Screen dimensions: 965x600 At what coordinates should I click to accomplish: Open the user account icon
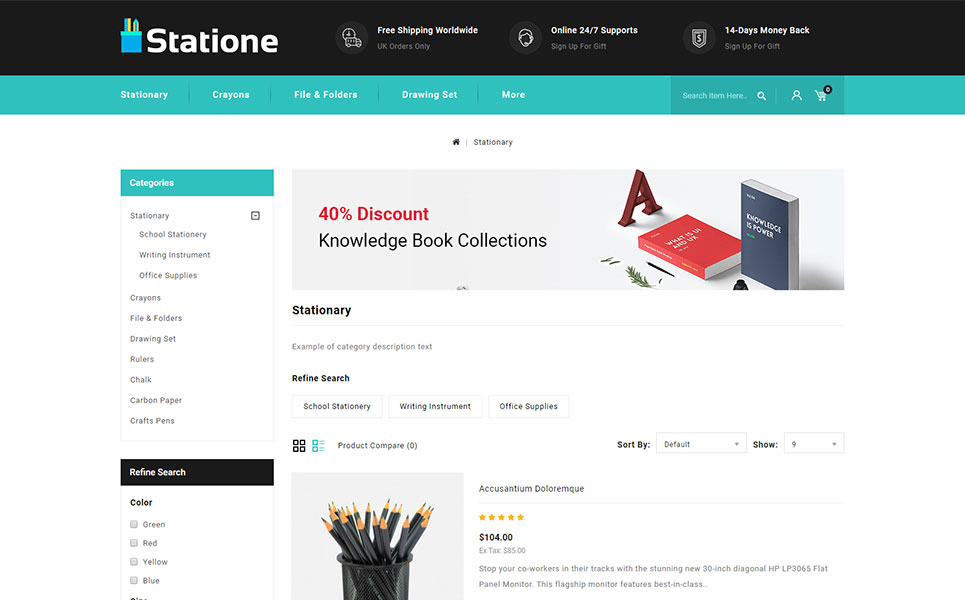coord(796,95)
